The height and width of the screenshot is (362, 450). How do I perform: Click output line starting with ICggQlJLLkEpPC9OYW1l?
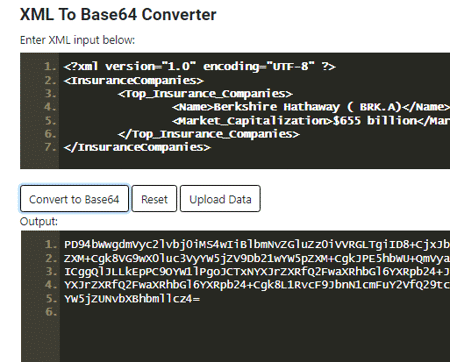[x=257, y=271]
